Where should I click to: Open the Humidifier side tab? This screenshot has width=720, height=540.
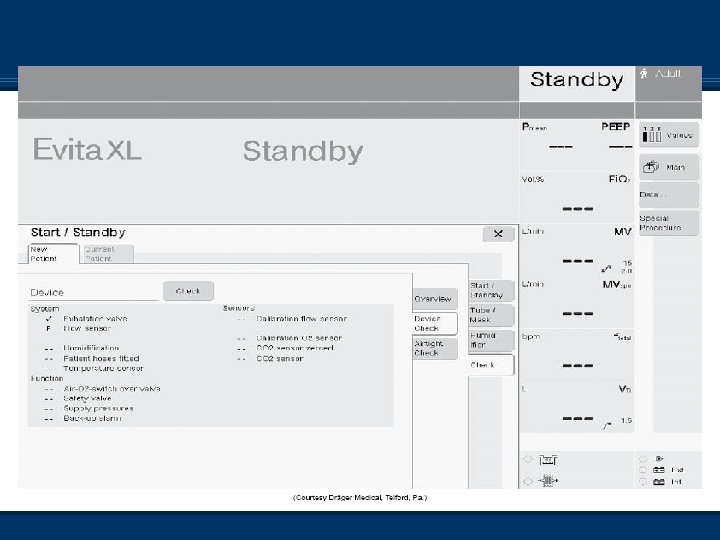[x=491, y=340]
